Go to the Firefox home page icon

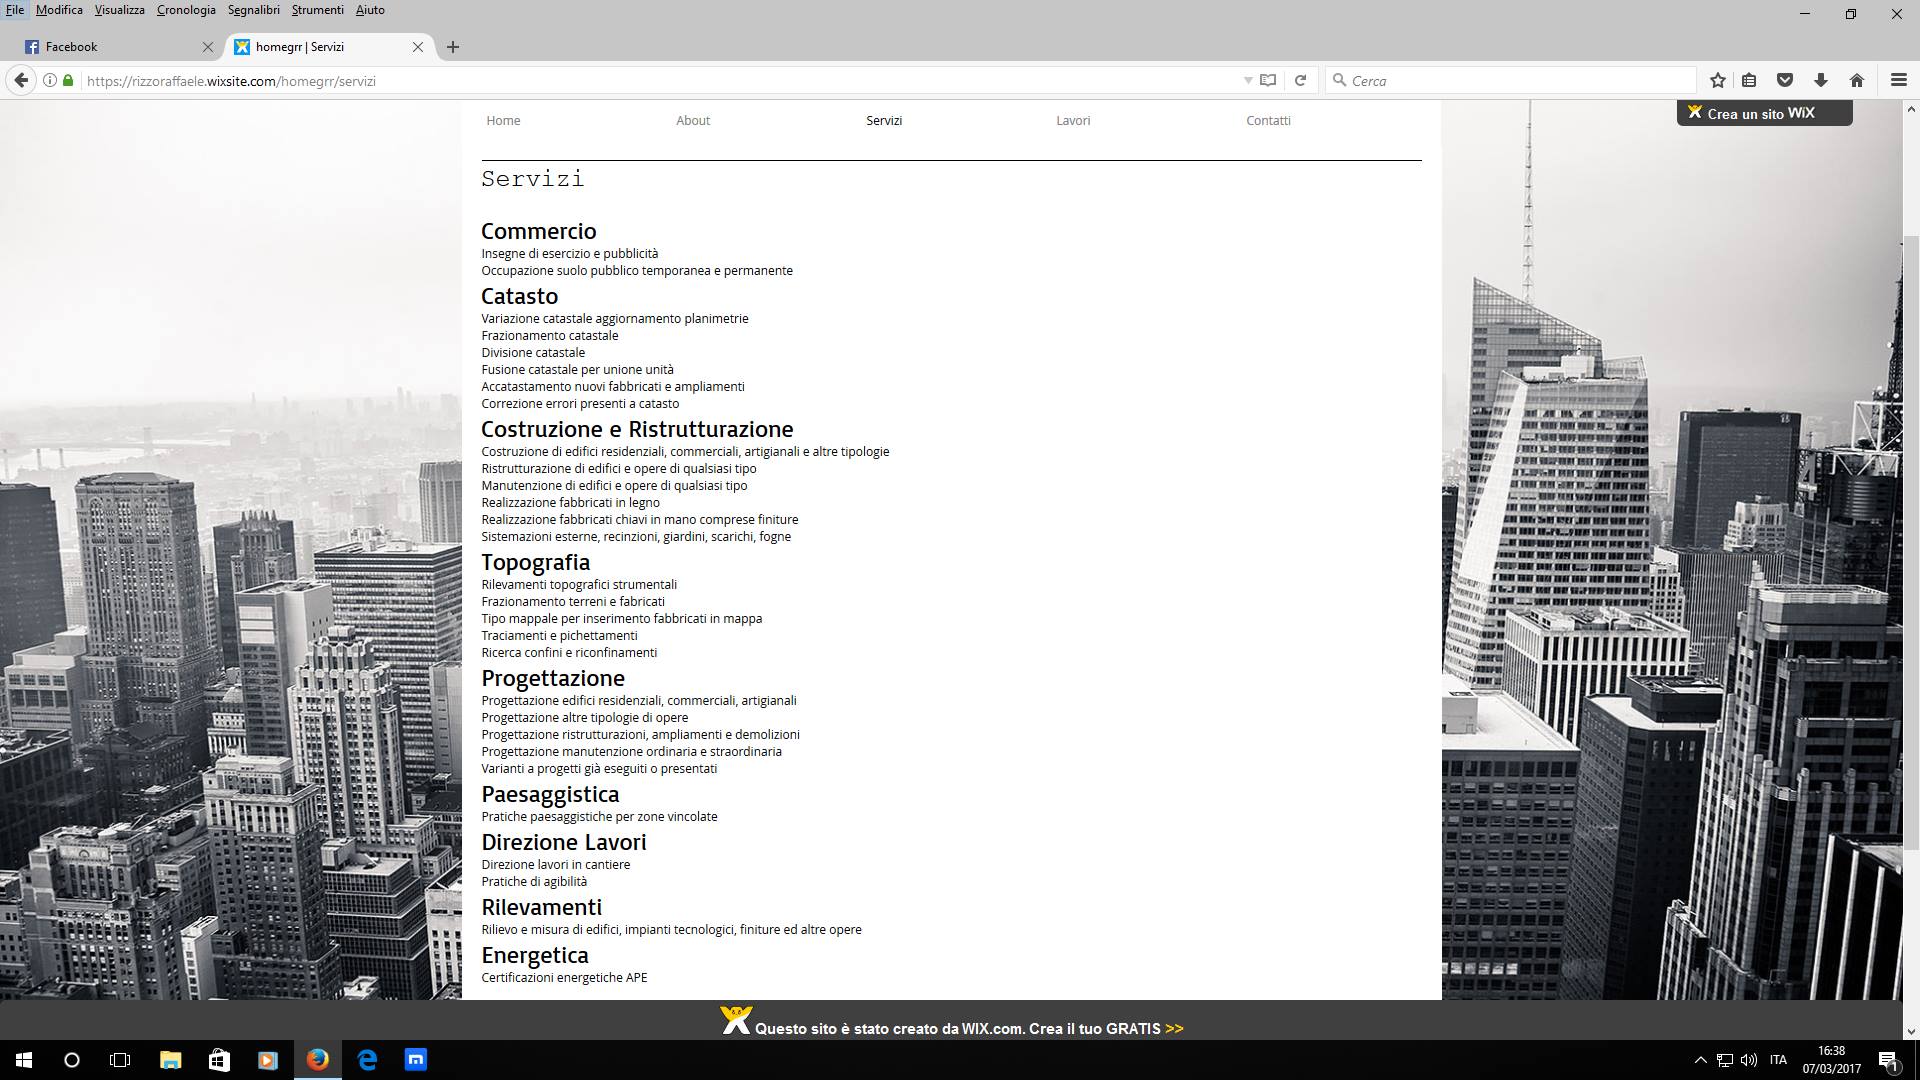tap(1857, 81)
